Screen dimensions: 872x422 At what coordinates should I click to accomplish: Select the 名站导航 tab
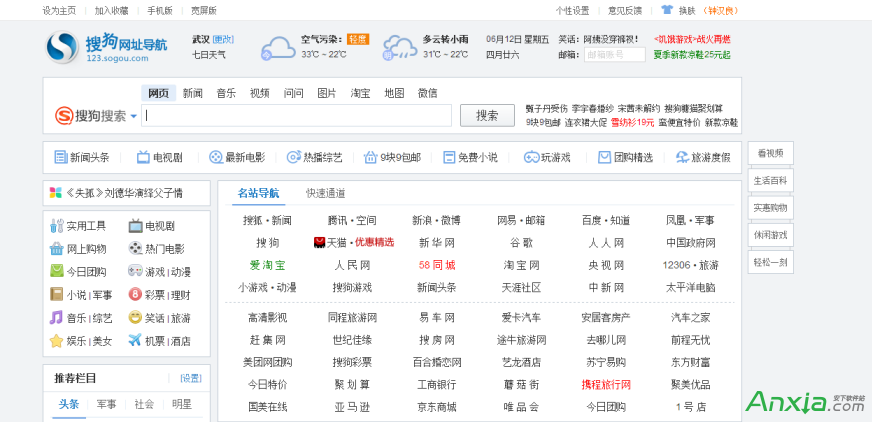point(258,193)
